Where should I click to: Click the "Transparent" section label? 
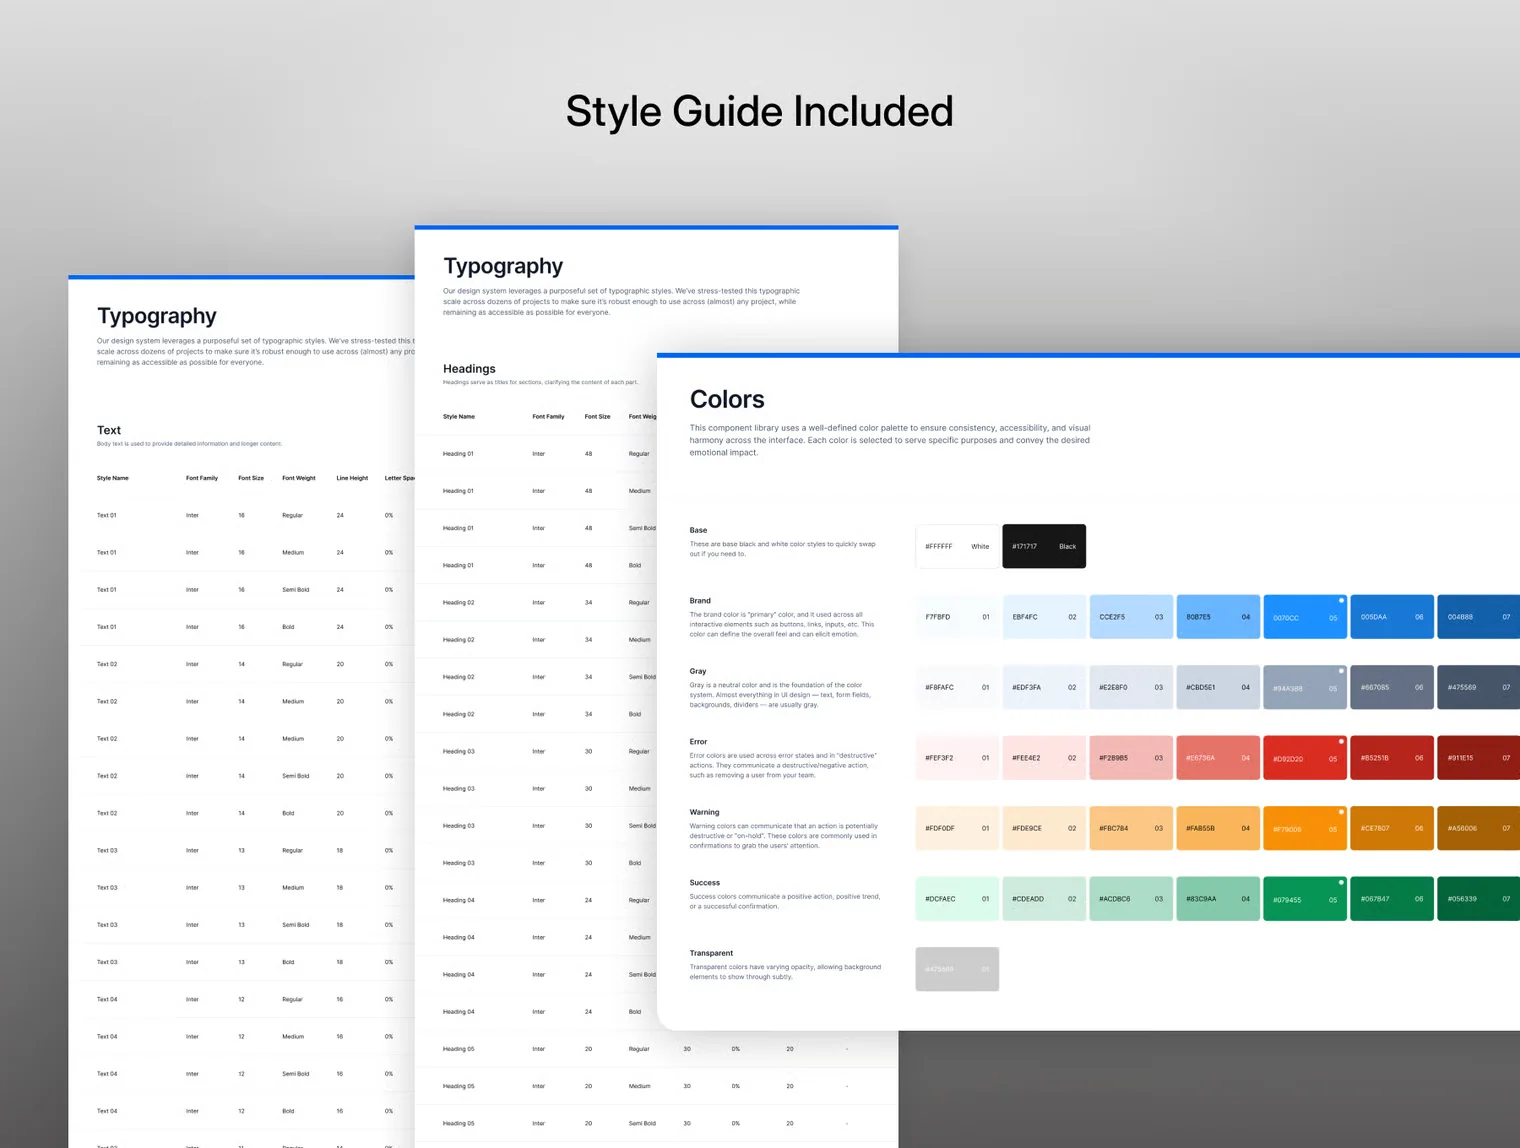coord(711,953)
